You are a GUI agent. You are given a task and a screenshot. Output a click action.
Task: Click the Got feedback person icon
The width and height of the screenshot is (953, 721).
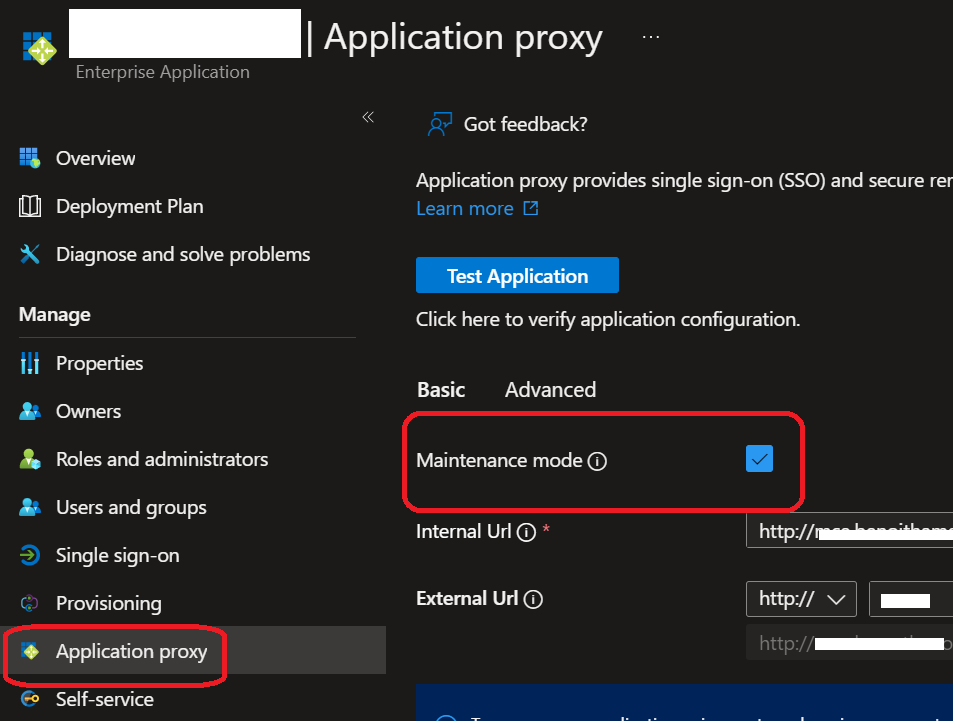(x=439, y=124)
